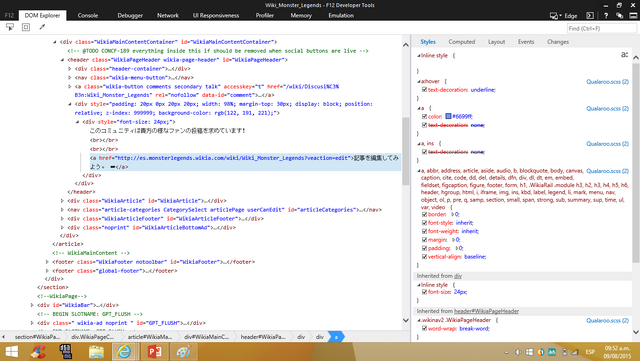The height and width of the screenshot is (361, 640).
Task: Click the ESP language indicator
Action: (x=590, y=352)
